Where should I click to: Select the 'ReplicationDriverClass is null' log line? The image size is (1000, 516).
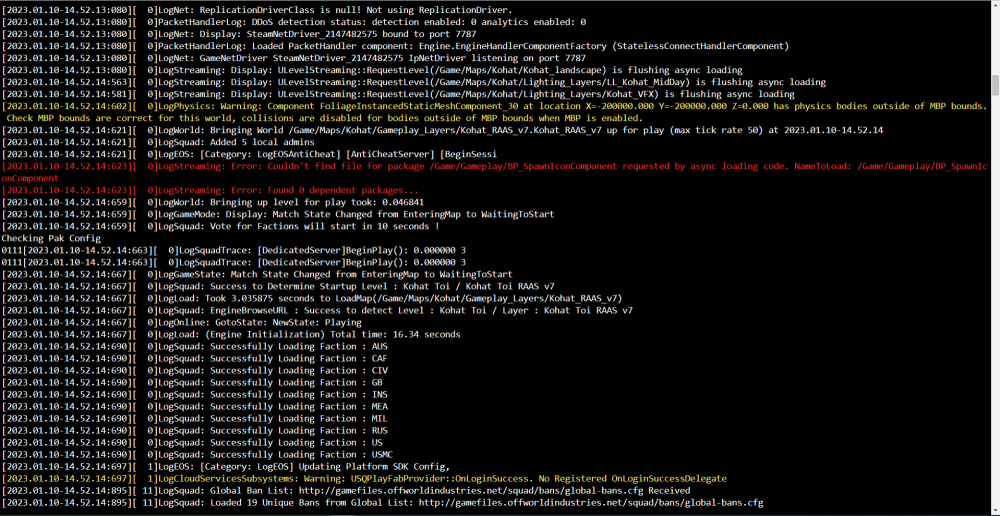pyautogui.click(x=257, y=10)
